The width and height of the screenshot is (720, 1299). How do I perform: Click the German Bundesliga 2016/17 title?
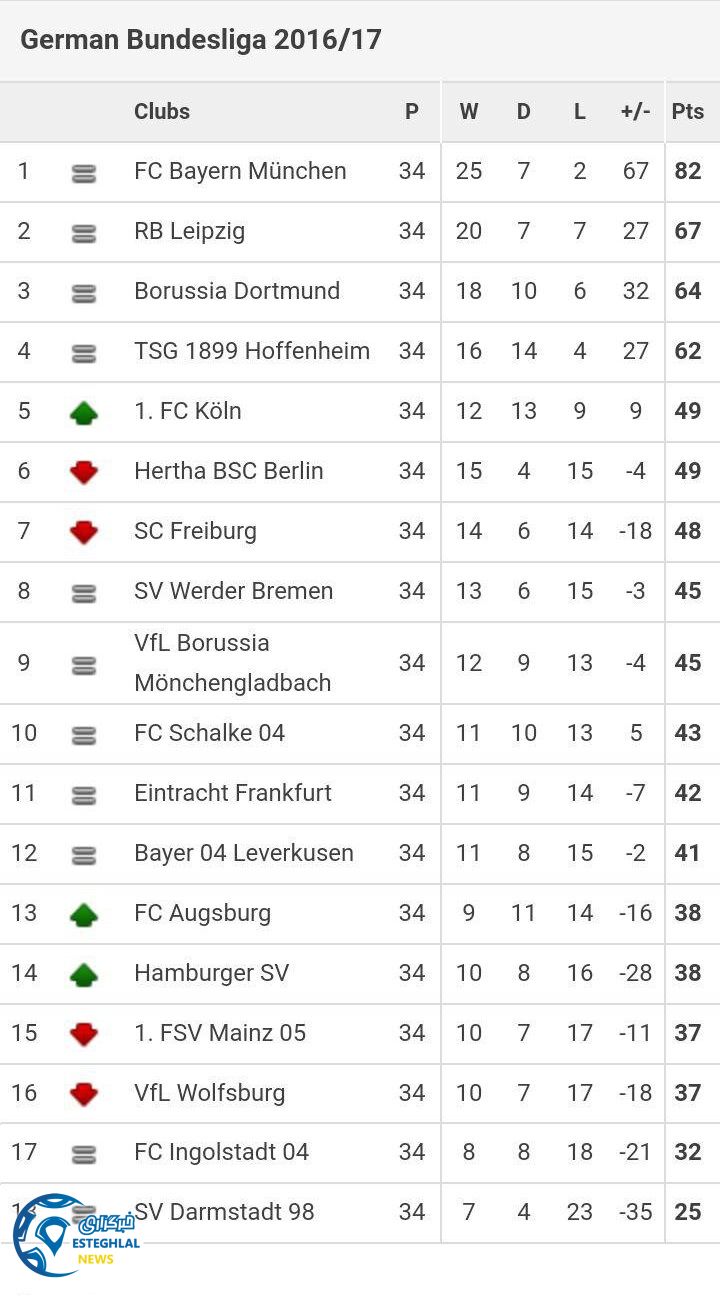click(201, 40)
